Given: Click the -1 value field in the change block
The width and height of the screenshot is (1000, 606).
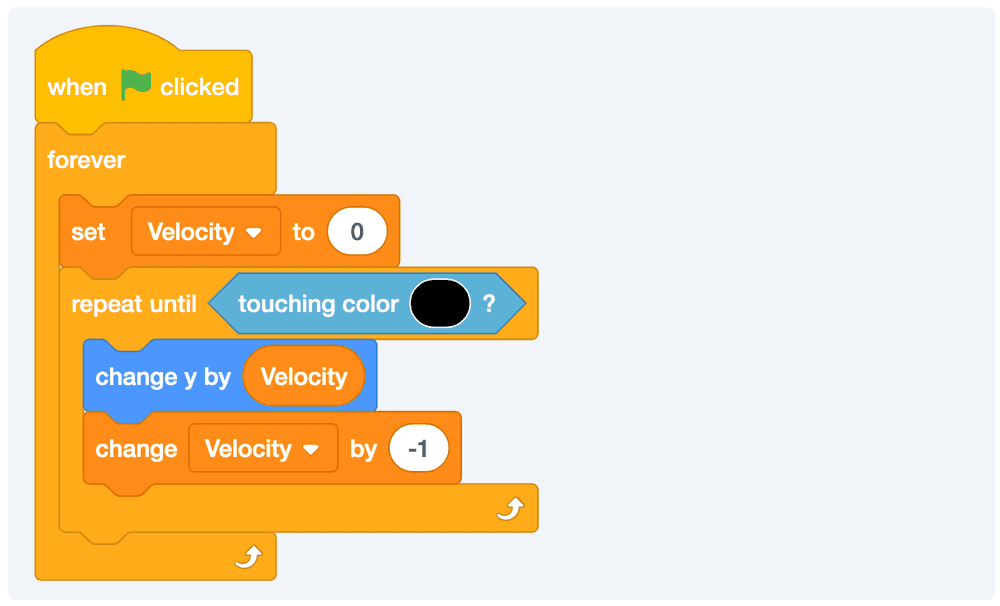Looking at the screenshot, I should point(419,449).
